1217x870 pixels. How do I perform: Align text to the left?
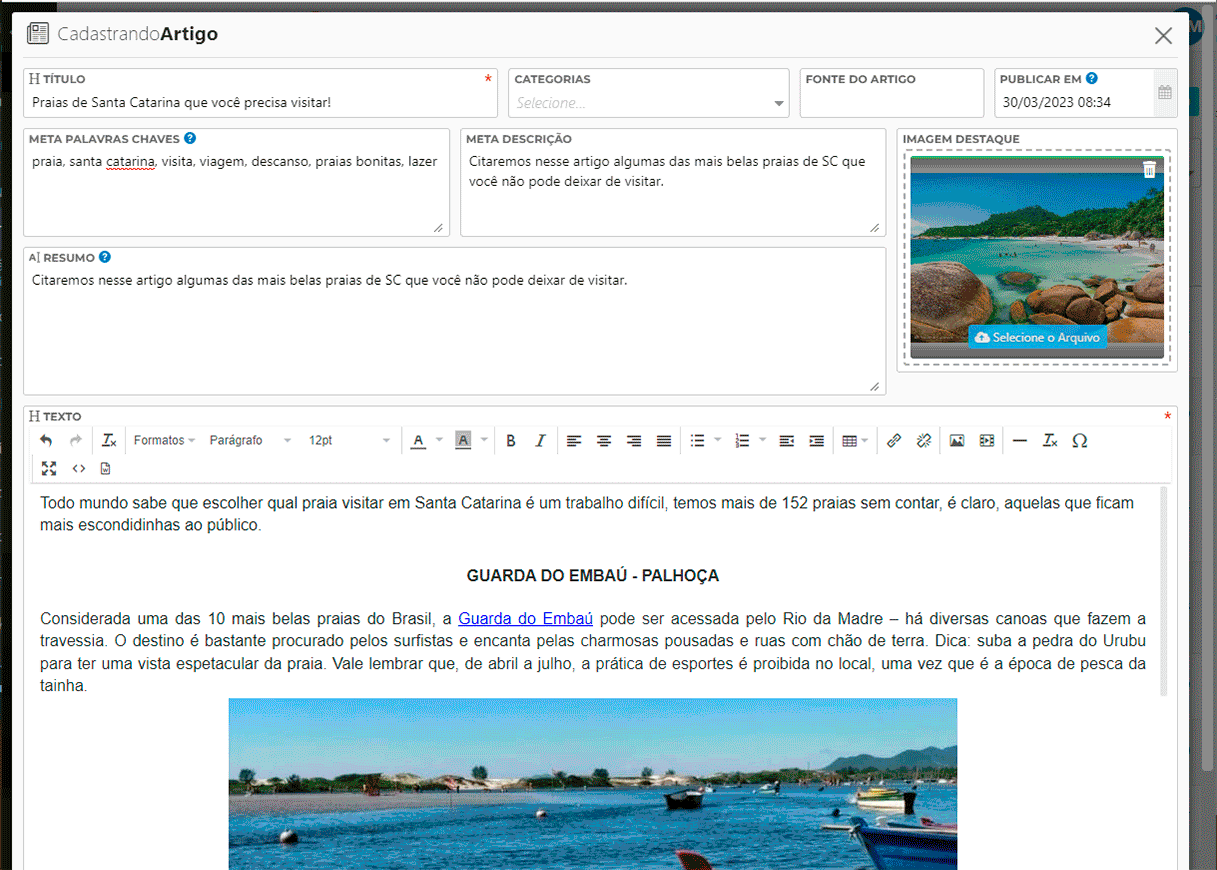point(574,440)
